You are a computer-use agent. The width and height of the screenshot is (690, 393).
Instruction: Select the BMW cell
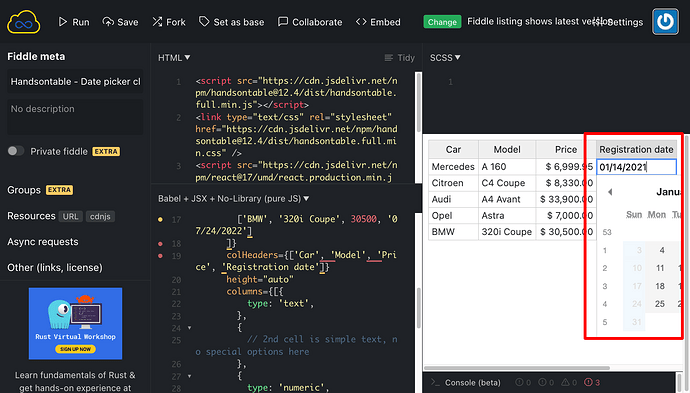point(453,232)
